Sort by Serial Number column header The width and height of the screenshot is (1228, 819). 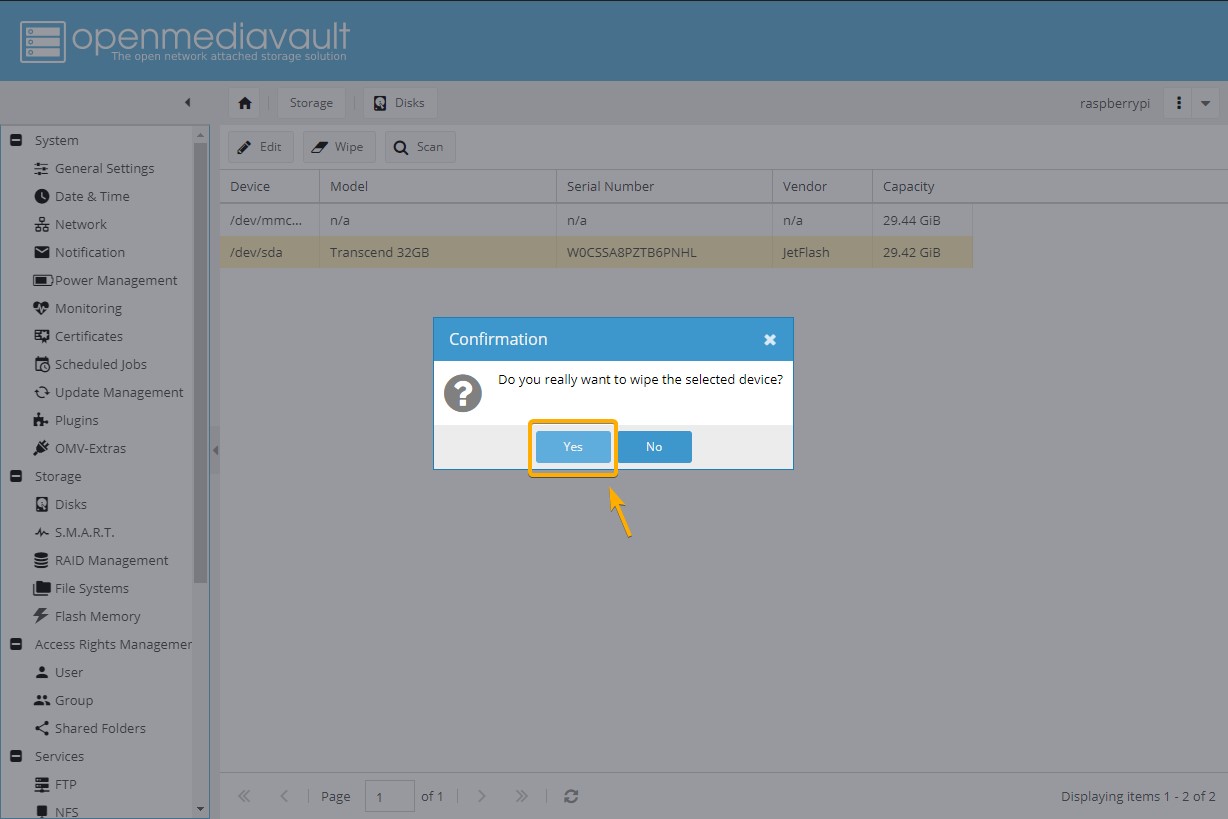(x=665, y=187)
